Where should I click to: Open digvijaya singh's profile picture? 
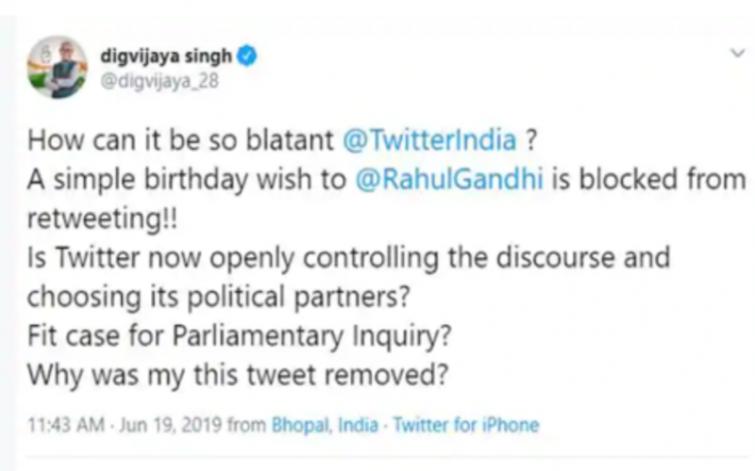tap(57, 67)
